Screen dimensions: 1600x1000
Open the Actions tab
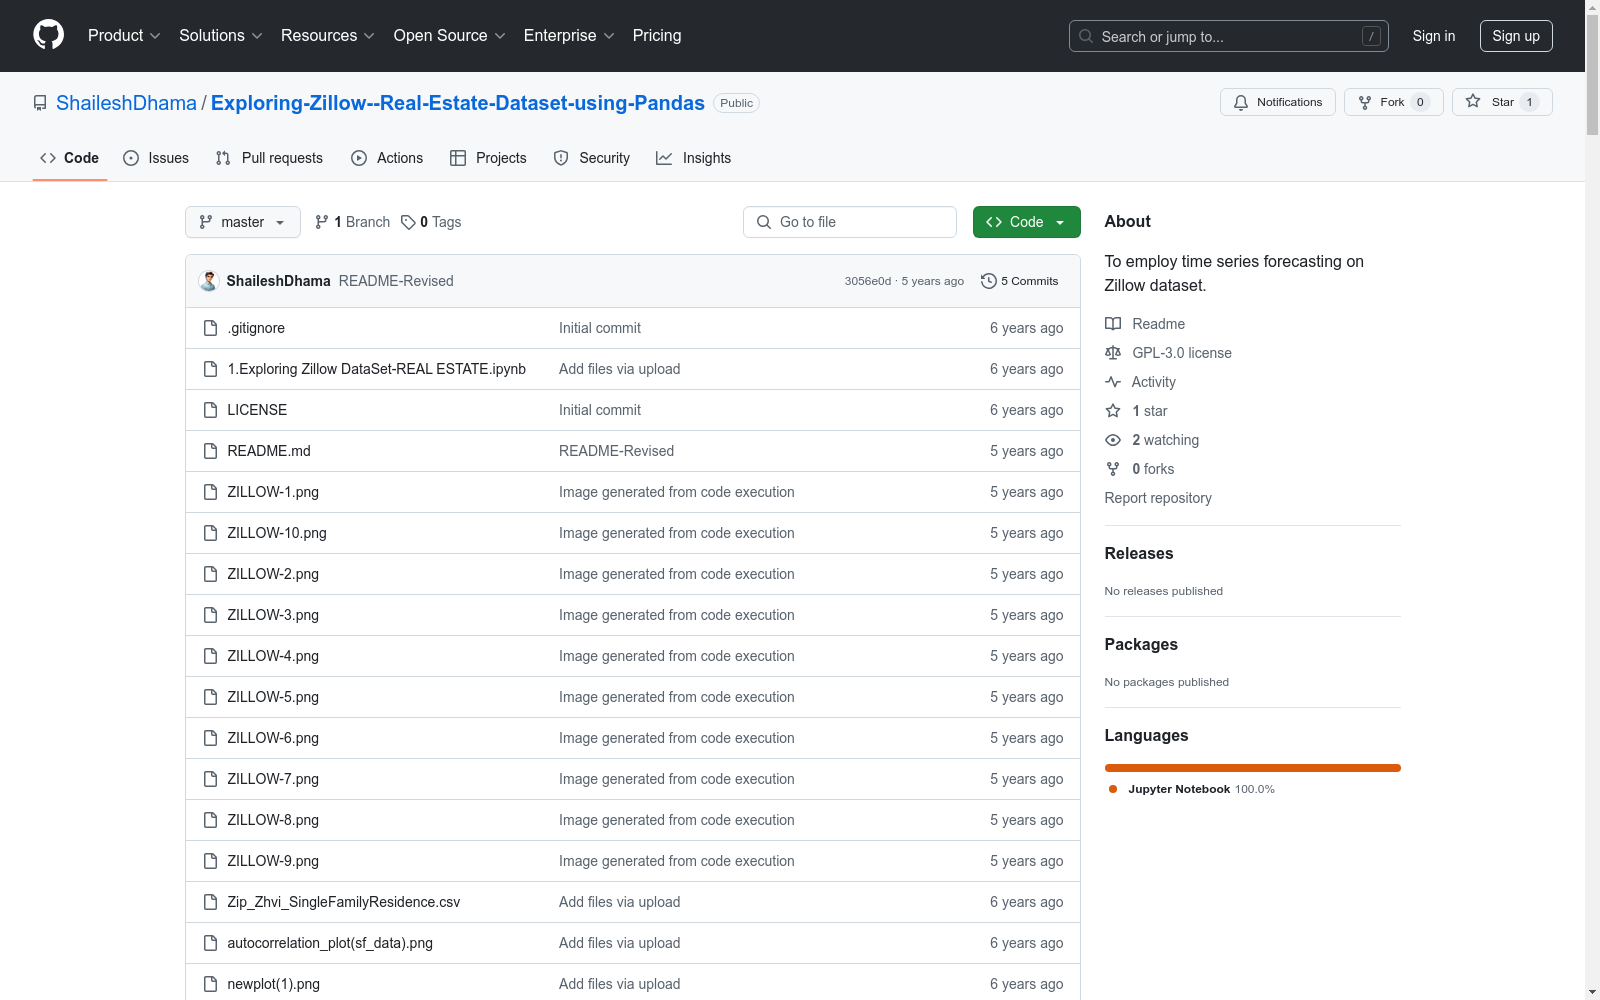click(387, 158)
